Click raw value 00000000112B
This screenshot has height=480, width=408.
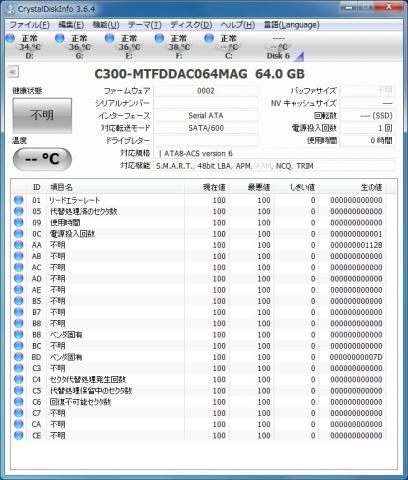tap(356, 245)
